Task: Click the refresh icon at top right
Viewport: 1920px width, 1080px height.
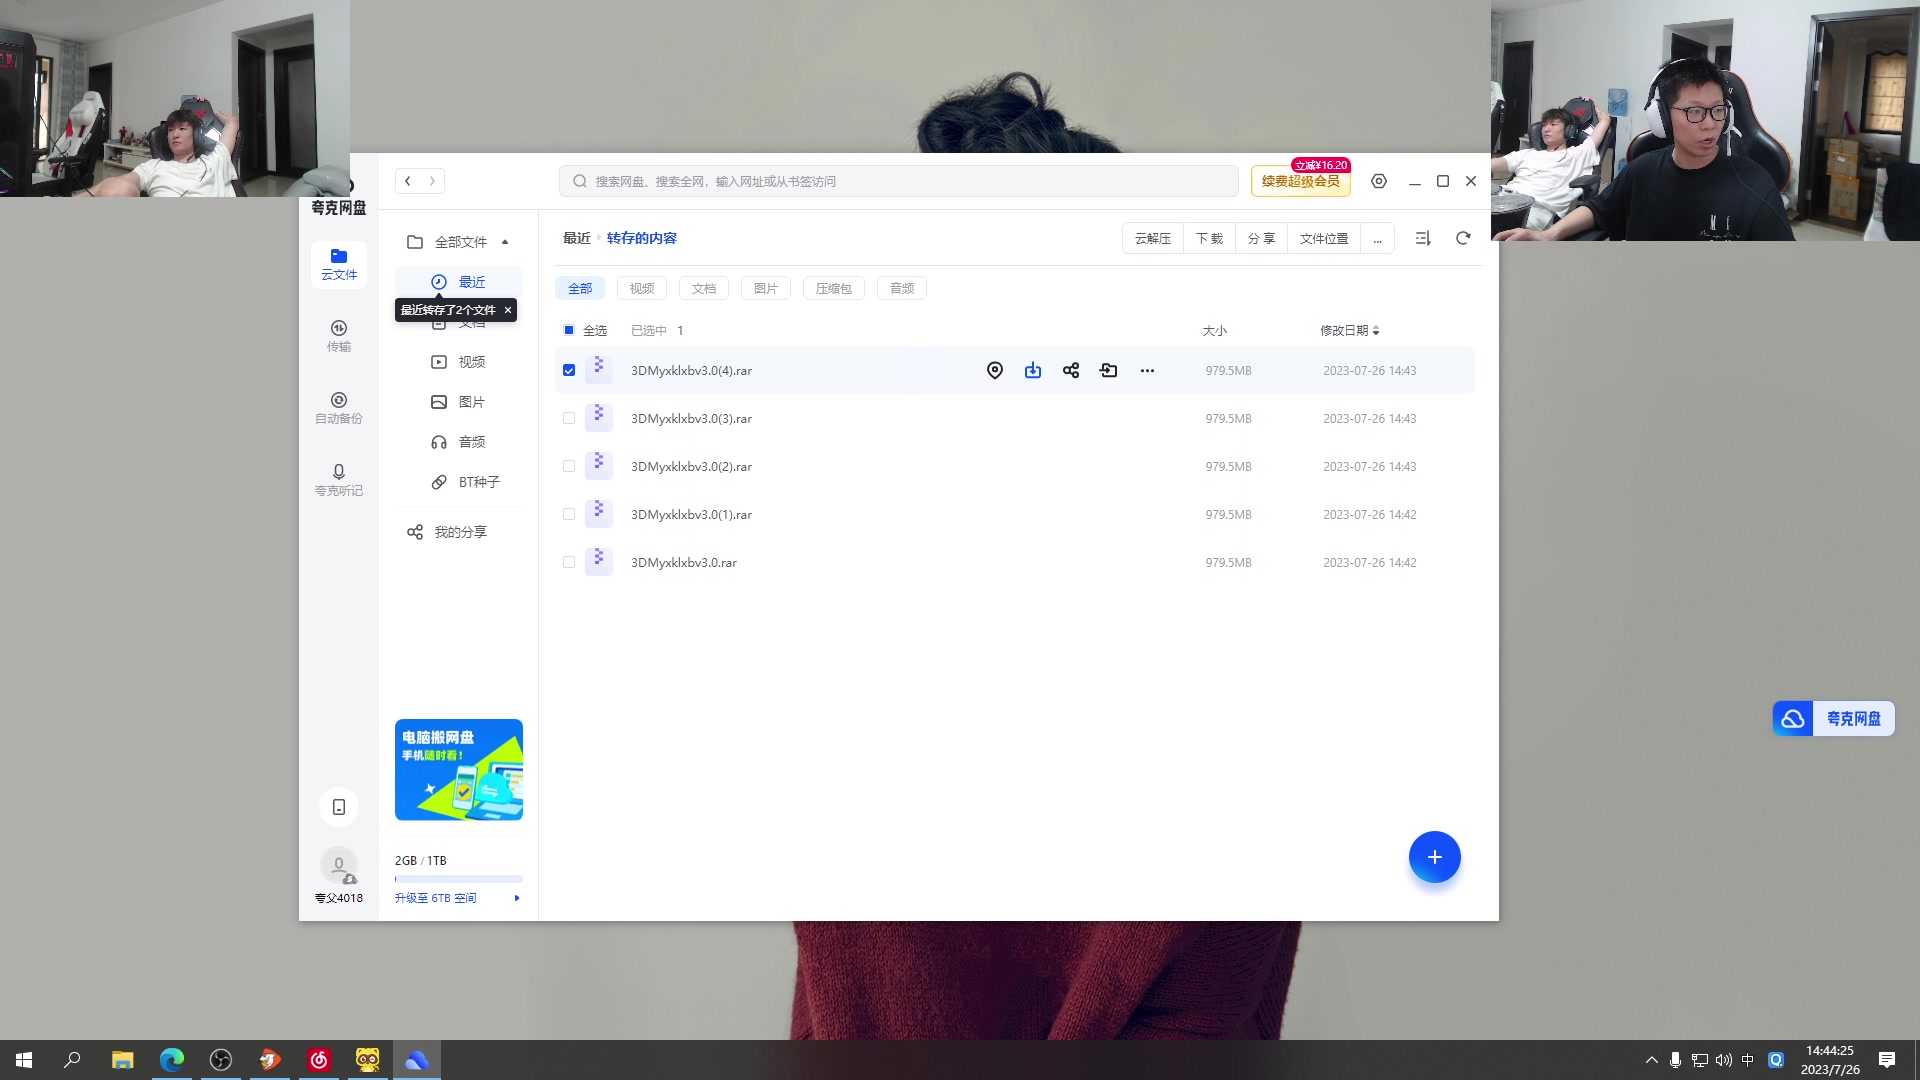Action: (1463, 238)
